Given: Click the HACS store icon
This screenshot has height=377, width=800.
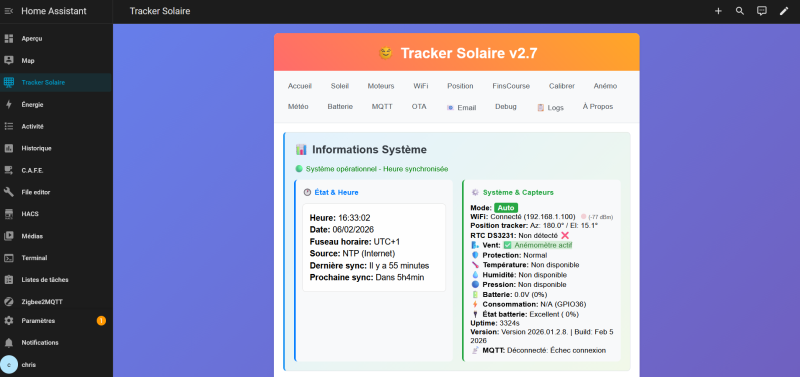Looking at the screenshot, I should point(9,214).
